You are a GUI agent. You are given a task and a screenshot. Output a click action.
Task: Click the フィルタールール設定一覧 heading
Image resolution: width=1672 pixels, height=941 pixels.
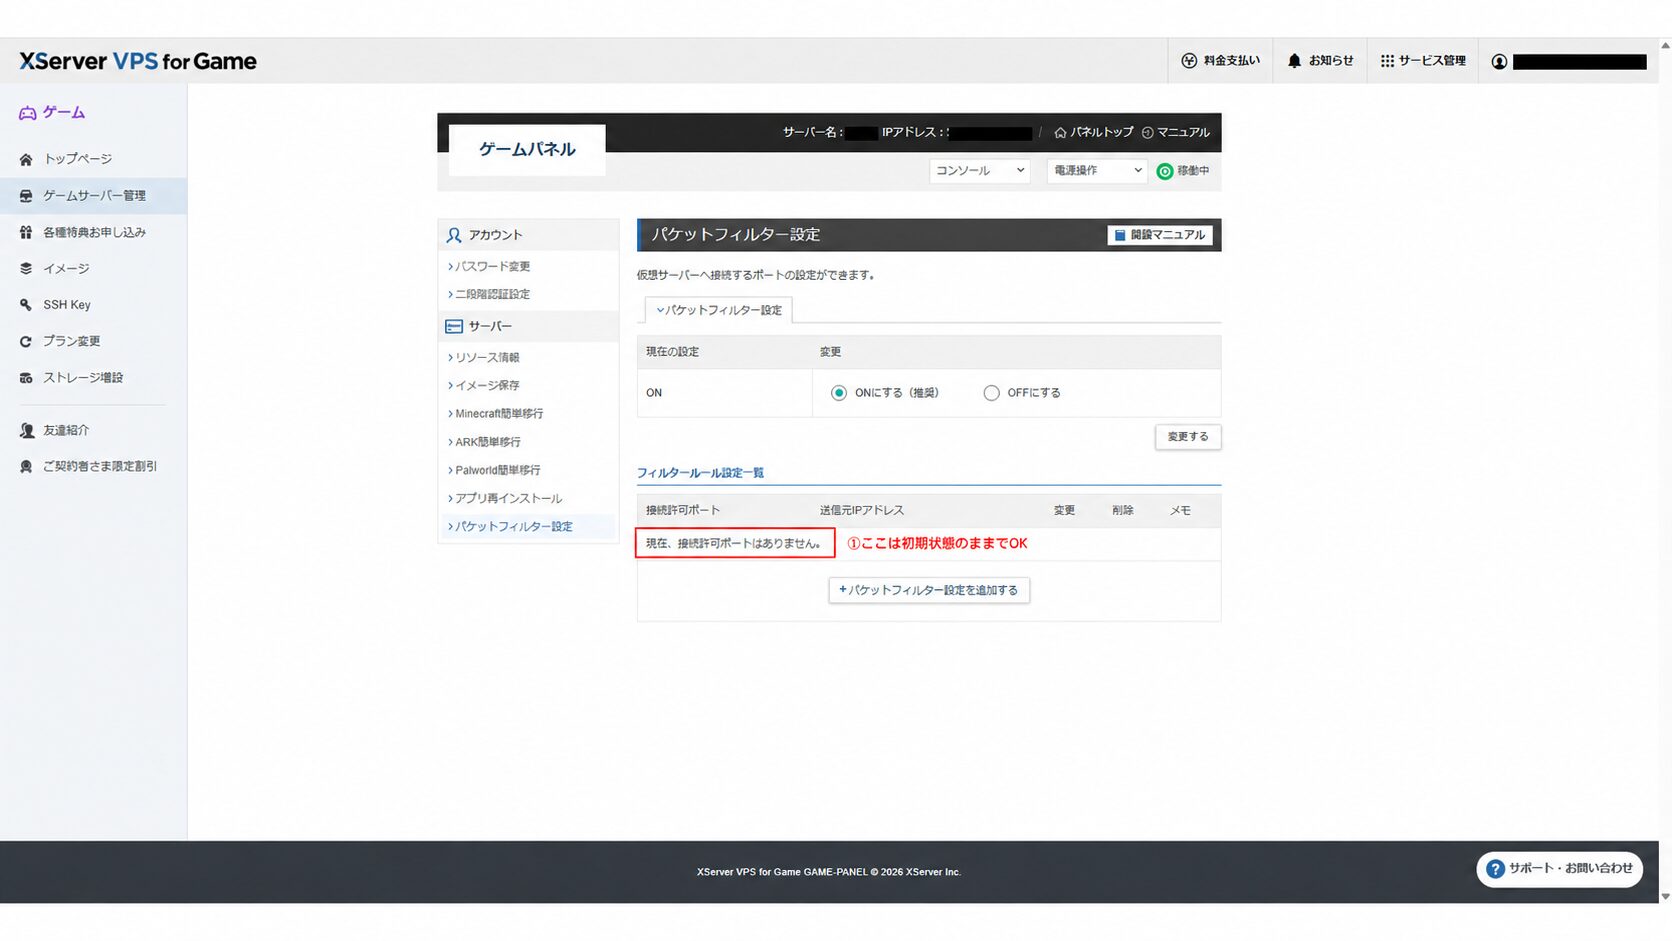[700, 473]
